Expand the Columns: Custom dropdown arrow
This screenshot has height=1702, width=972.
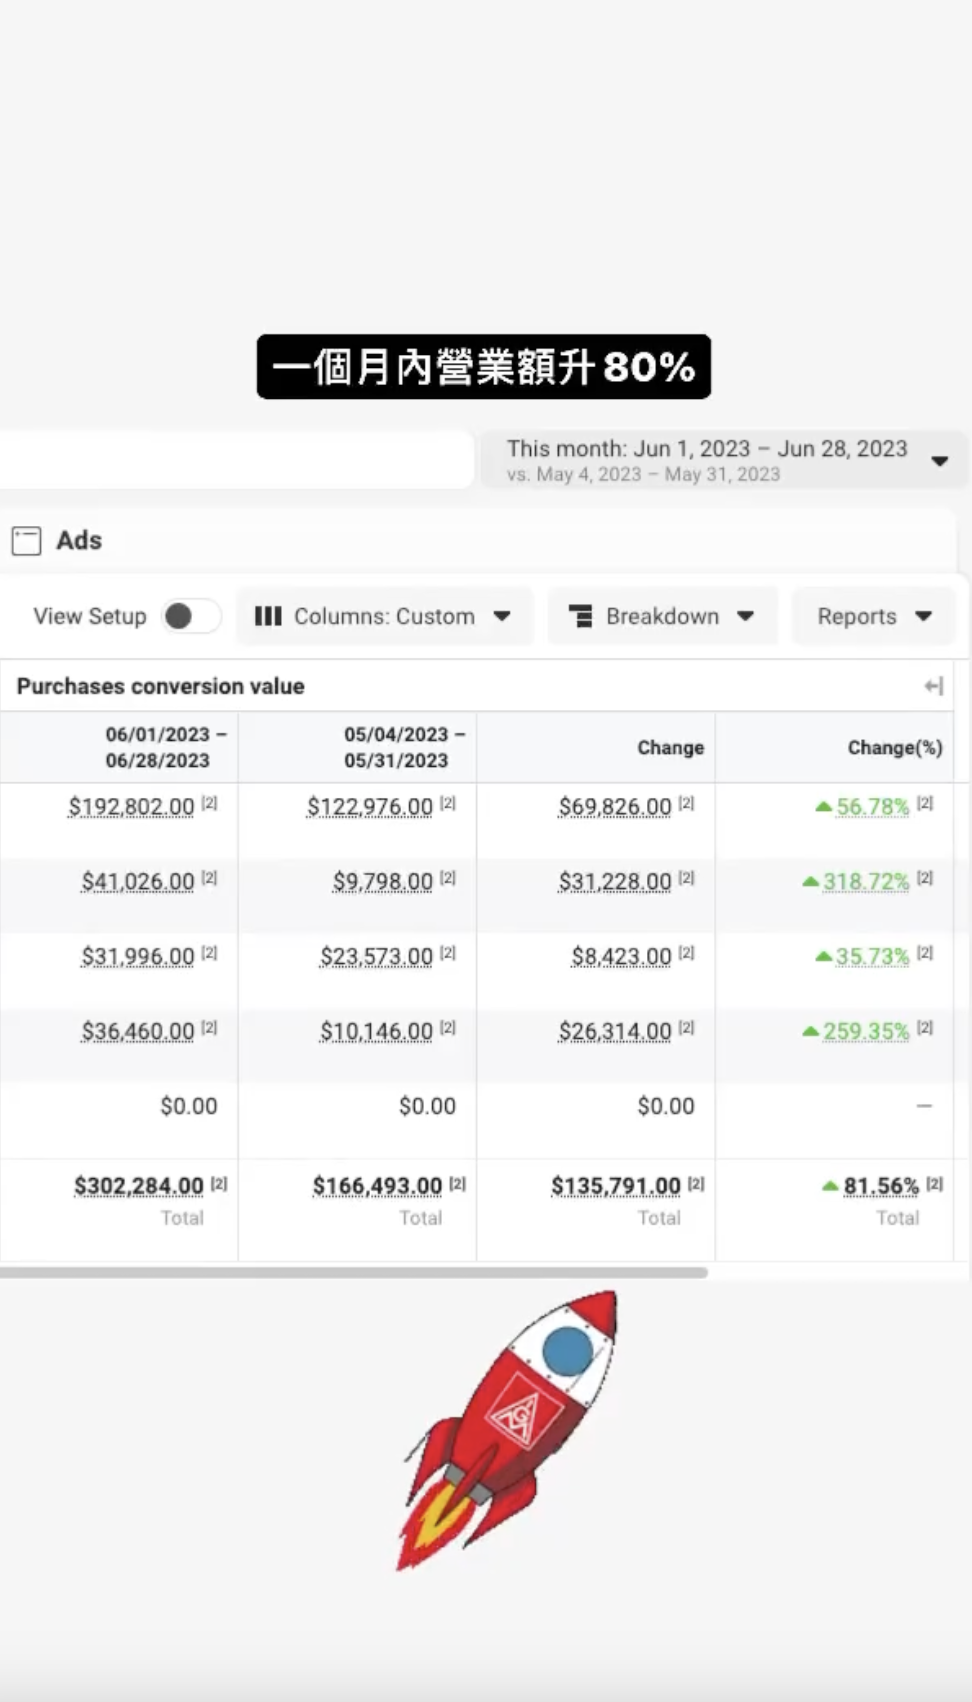tap(502, 616)
